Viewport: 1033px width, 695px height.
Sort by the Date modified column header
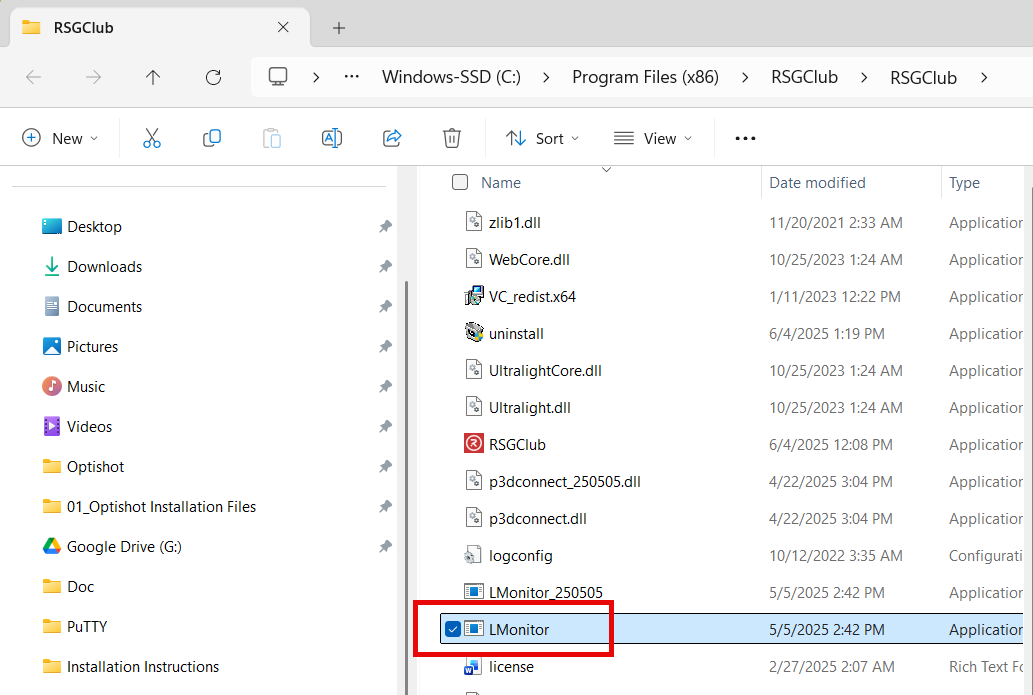pos(817,182)
